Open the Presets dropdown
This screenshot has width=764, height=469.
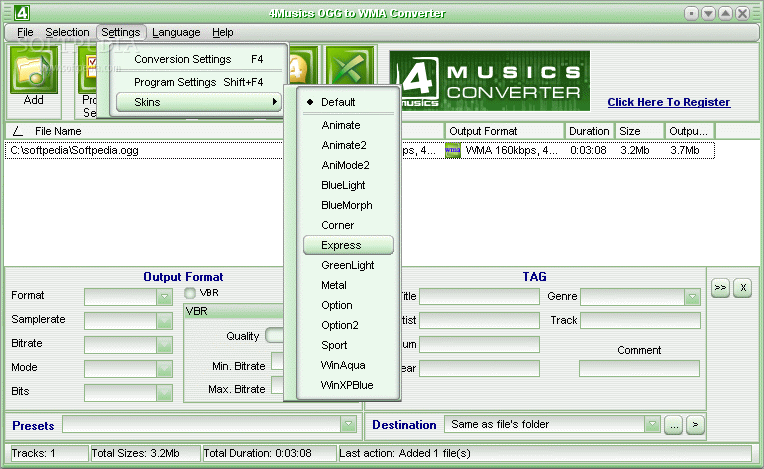click(x=348, y=424)
